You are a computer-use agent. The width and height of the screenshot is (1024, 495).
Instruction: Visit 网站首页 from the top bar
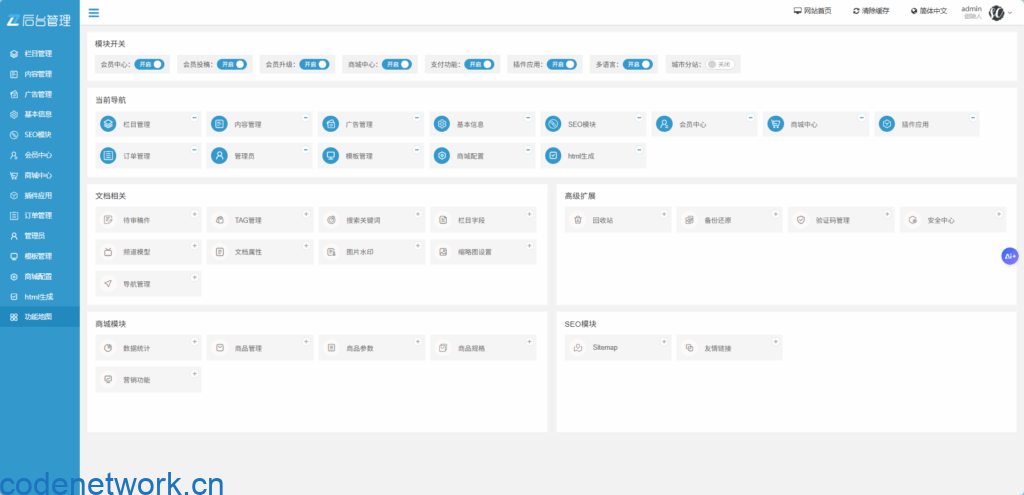tap(812, 11)
